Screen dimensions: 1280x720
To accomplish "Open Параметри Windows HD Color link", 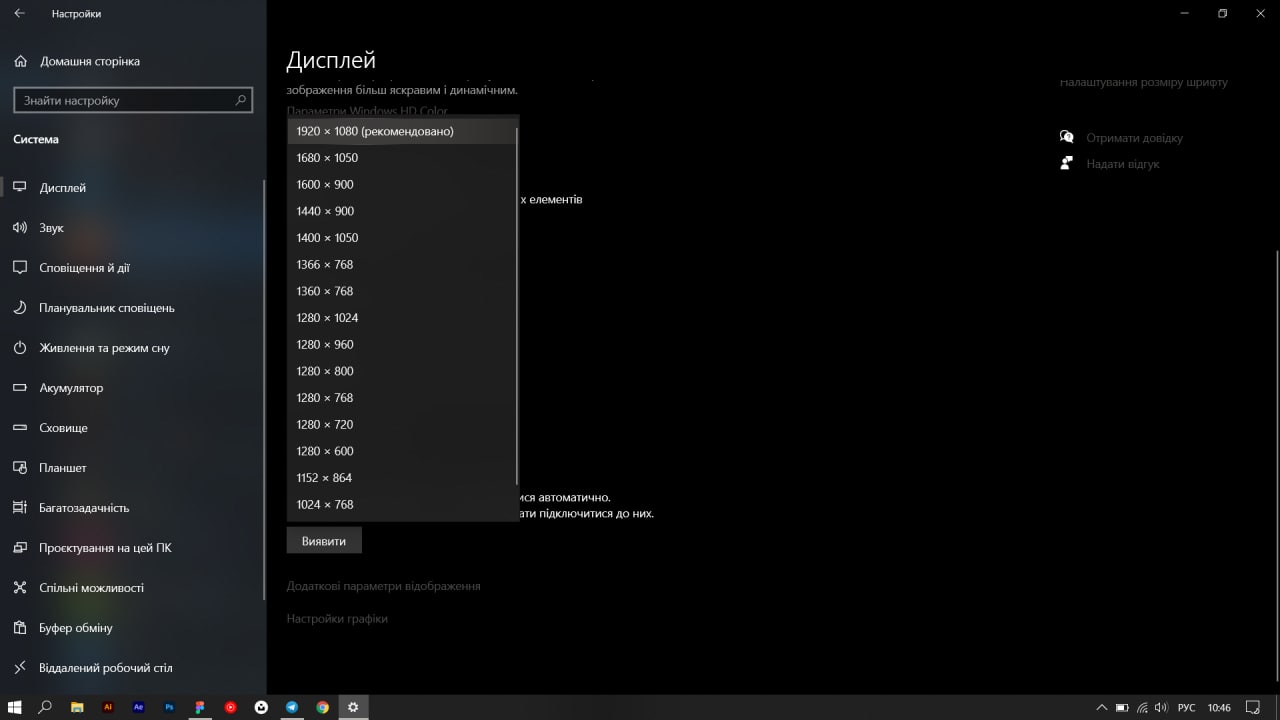I will click(367, 111).
